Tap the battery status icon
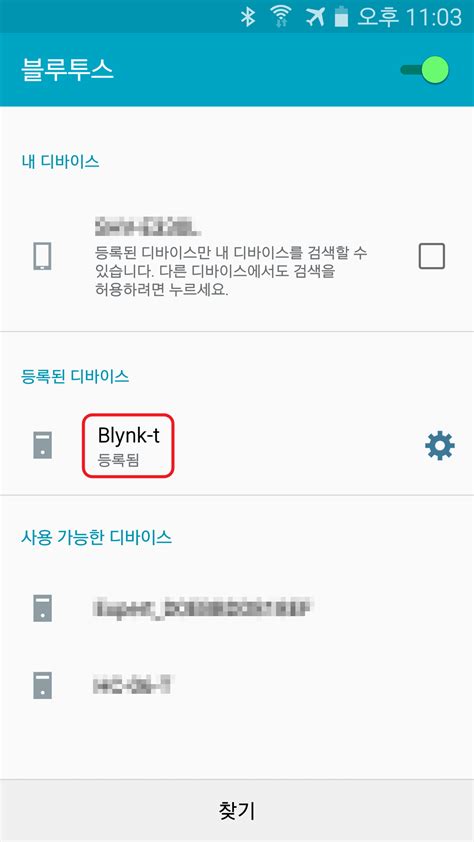 pyautogui.click(x=341, y=17)
